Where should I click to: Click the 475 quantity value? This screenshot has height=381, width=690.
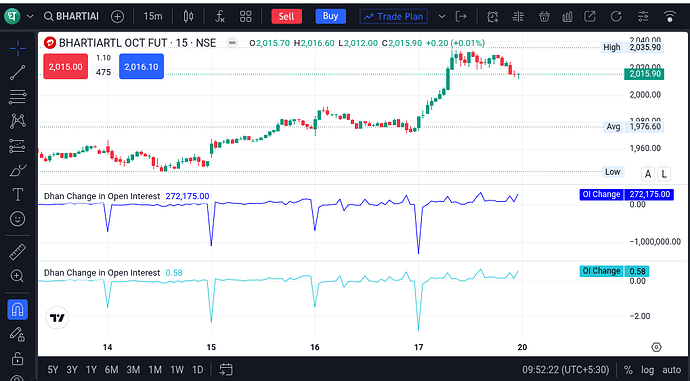coord(103,72)
